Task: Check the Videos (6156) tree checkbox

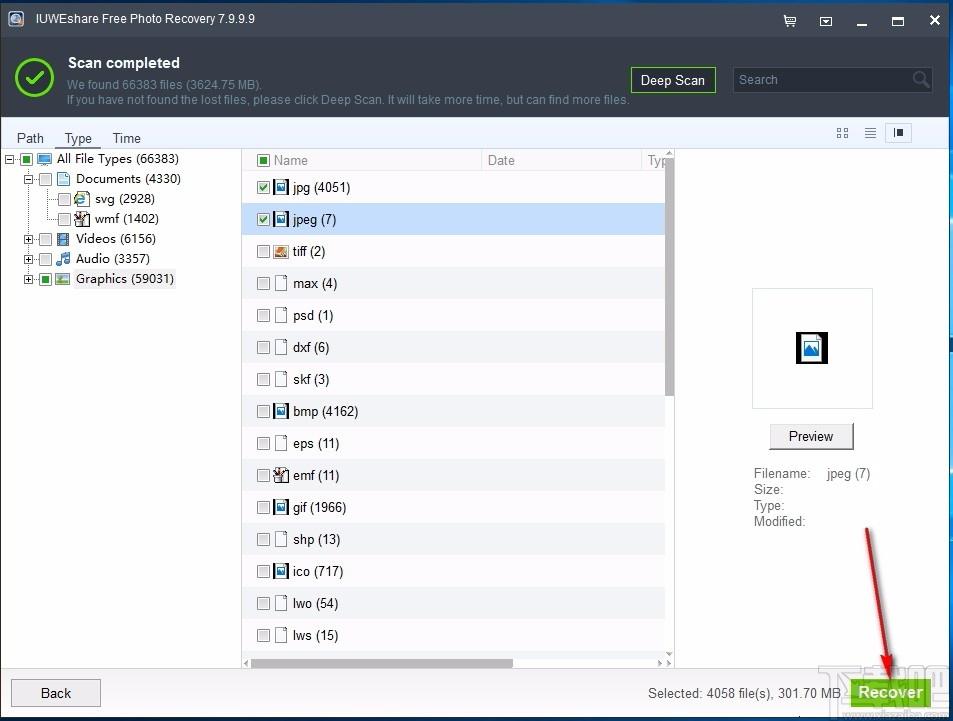Action: click(x=46, y=239)
